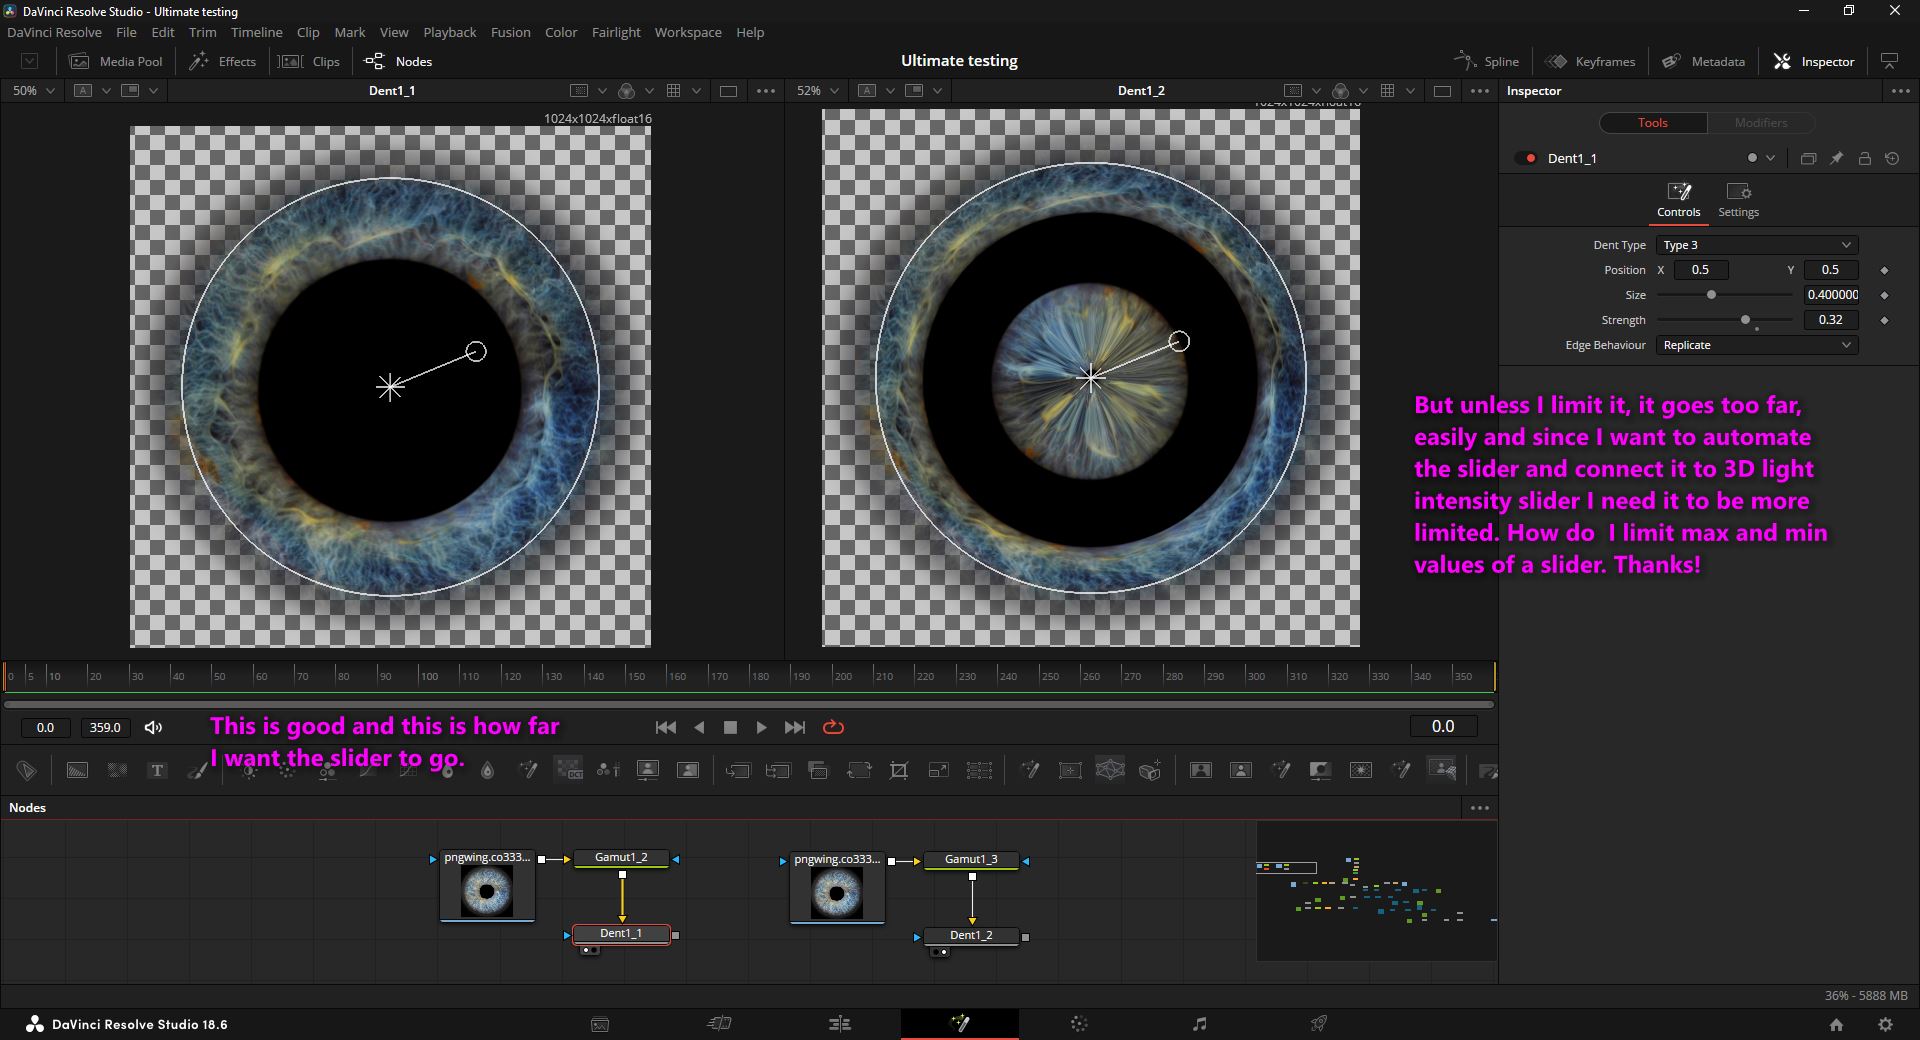Viewport: 1920px width, 1040px height.
Task: Select the Gamut1_2 node
Action: (621, 858)
